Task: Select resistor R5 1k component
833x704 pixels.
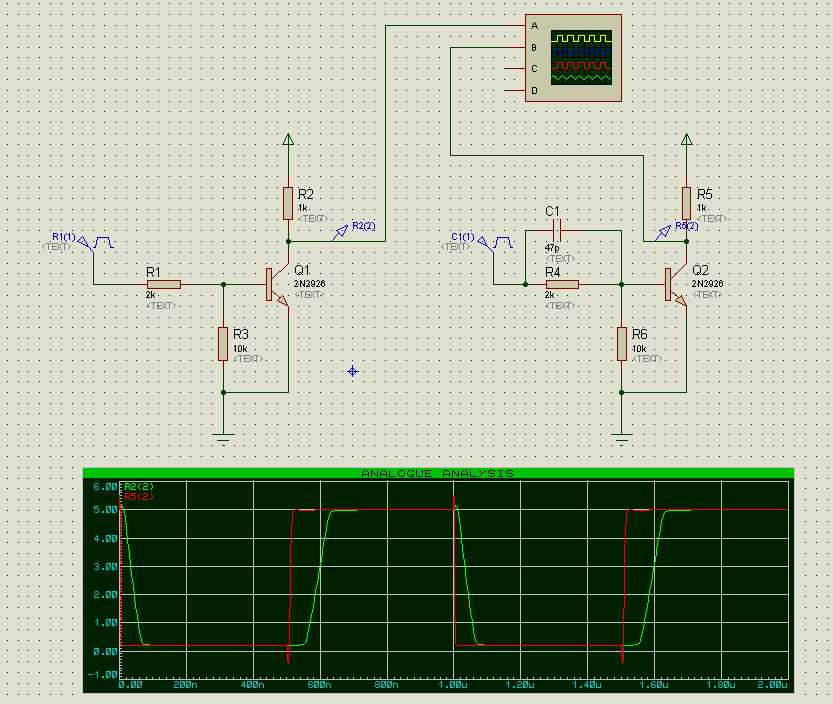Action: tap(686, 203)
